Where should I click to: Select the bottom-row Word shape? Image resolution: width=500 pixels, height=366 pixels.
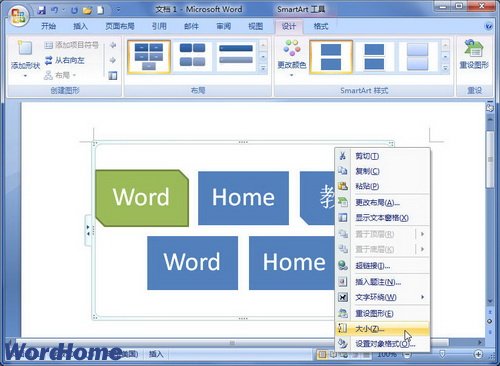(x=192, y=263)
